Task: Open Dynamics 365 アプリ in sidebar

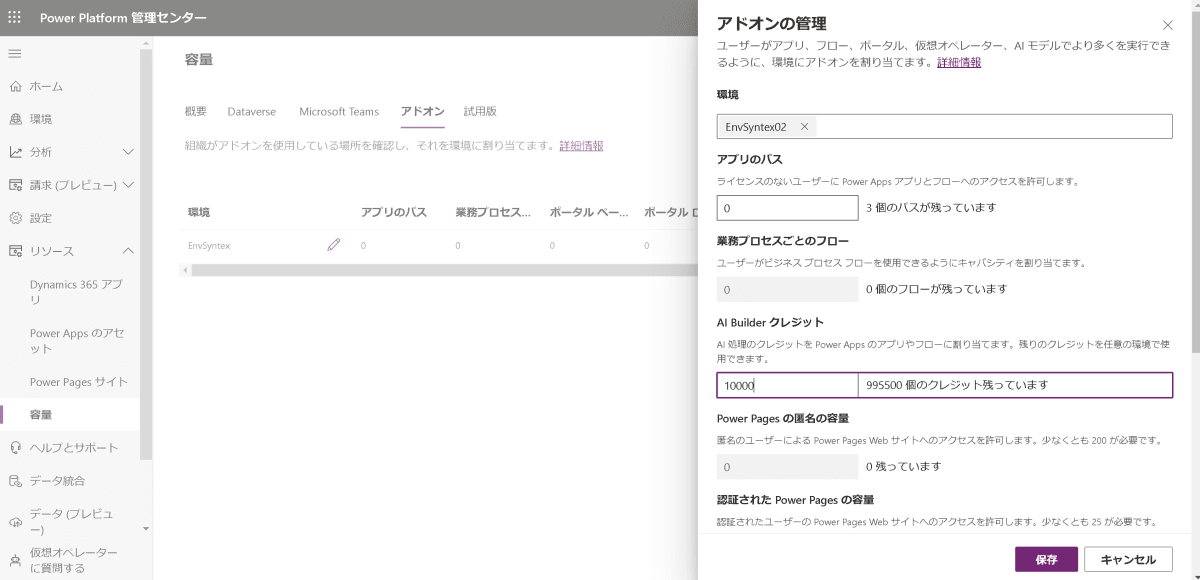Action: pyautogui.click(x=78, y=292)
